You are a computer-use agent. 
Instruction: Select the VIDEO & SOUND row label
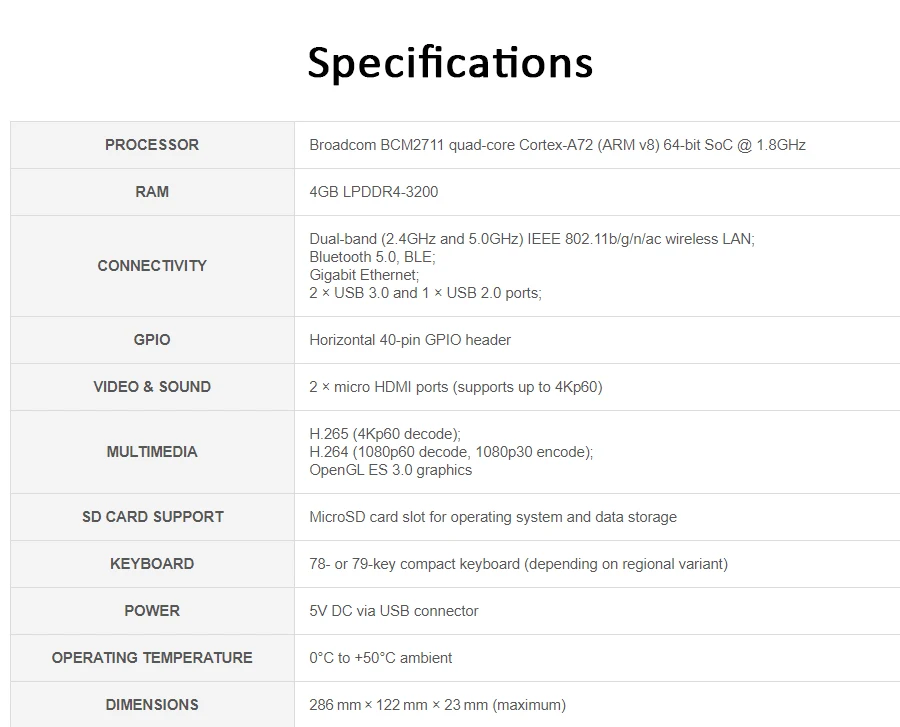click(152, 387)
